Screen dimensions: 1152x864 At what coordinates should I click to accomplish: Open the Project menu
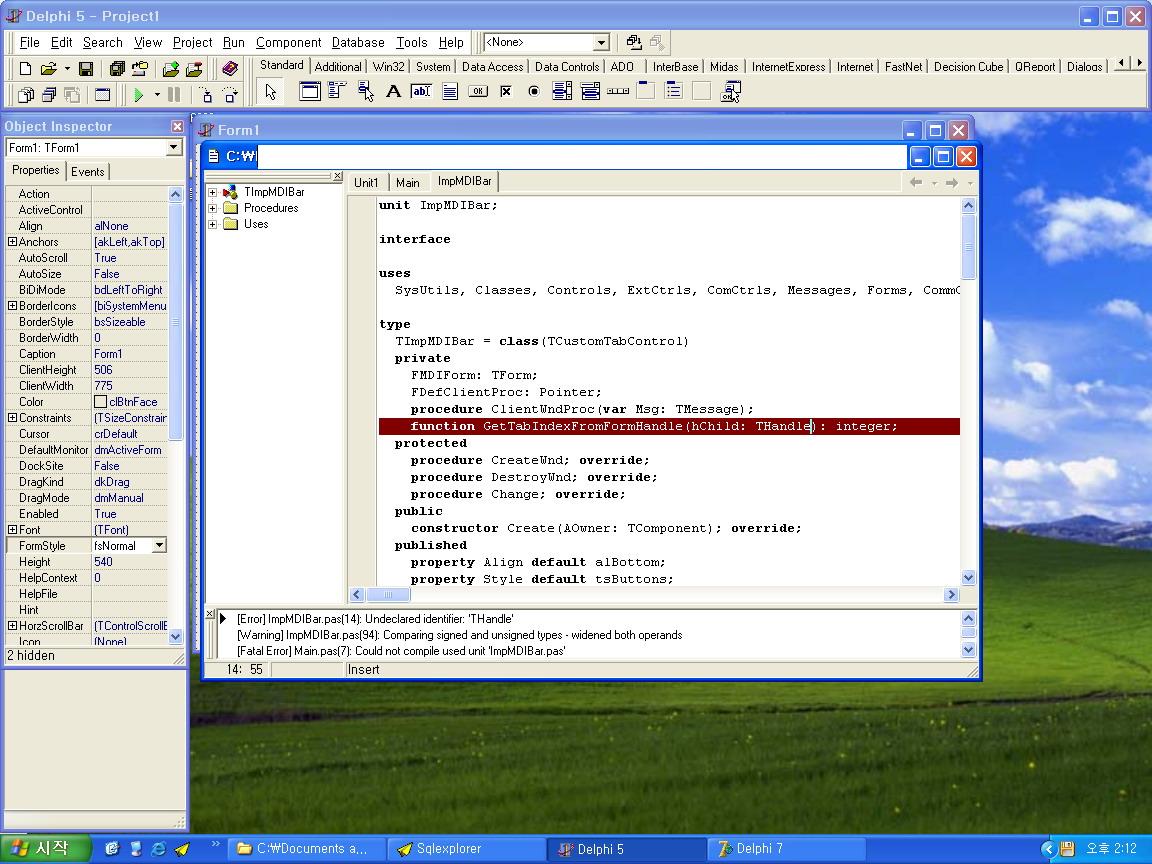tap(192, 42)
